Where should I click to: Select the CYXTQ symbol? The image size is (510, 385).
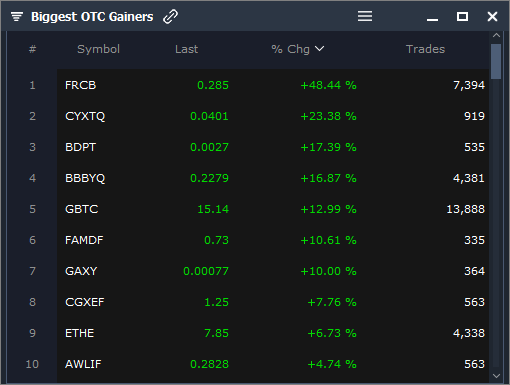point(85,116)
